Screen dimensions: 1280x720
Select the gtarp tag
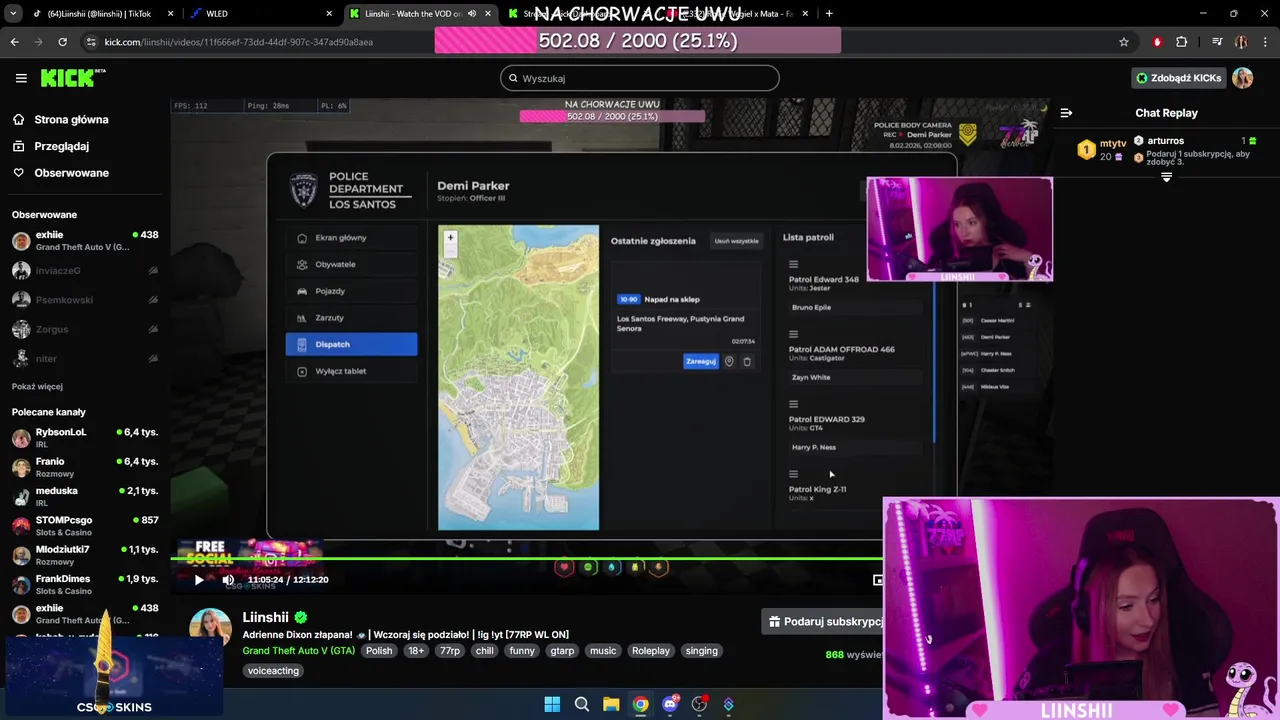point(562,651)
